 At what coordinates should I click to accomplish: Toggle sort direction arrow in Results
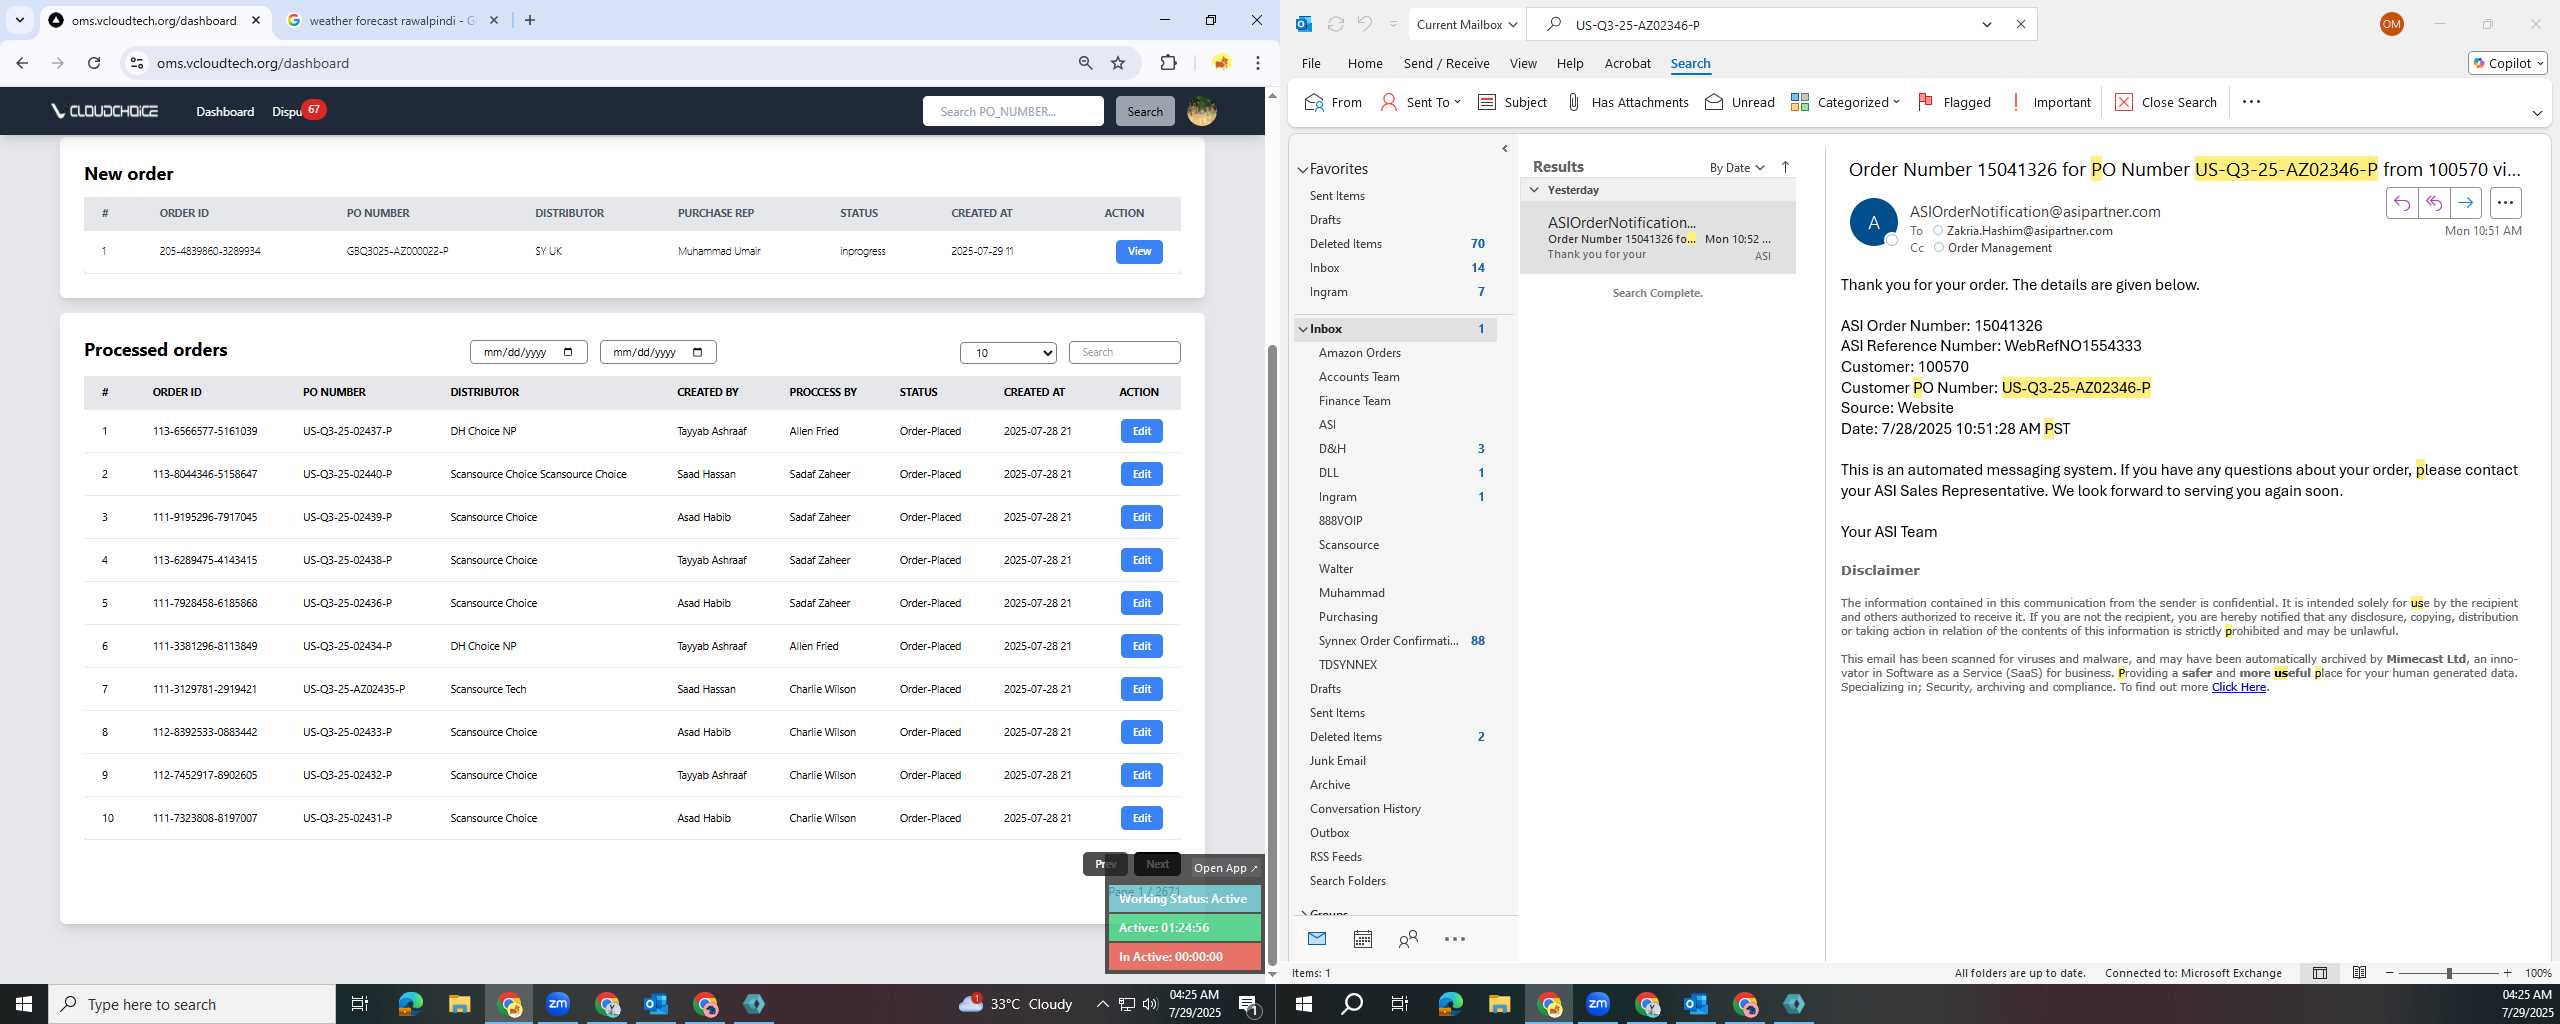coord(1785,167)
